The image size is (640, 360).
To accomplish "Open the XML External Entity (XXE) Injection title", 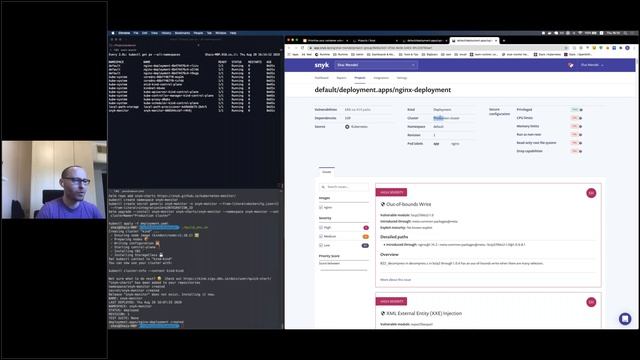I will [x=424, y=313].
